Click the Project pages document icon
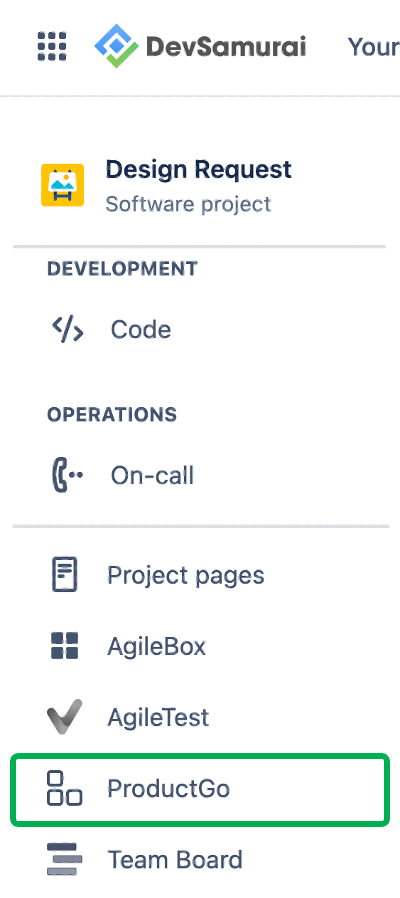Screen dimensions: 400x898 coord(65,574)
